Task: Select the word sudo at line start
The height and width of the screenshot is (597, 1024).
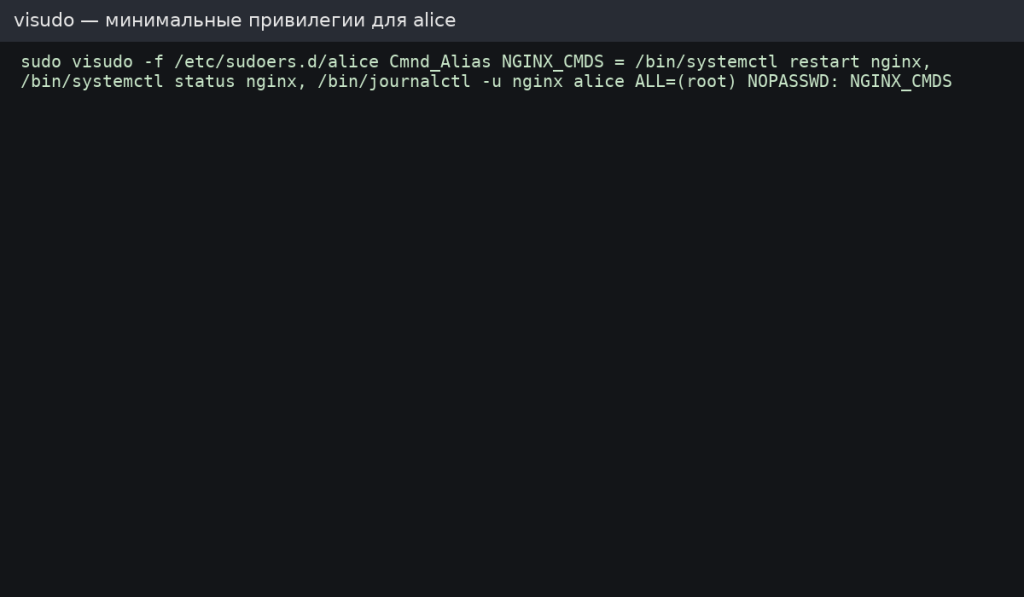Action: pyautogui.click(x=40, y=61)
